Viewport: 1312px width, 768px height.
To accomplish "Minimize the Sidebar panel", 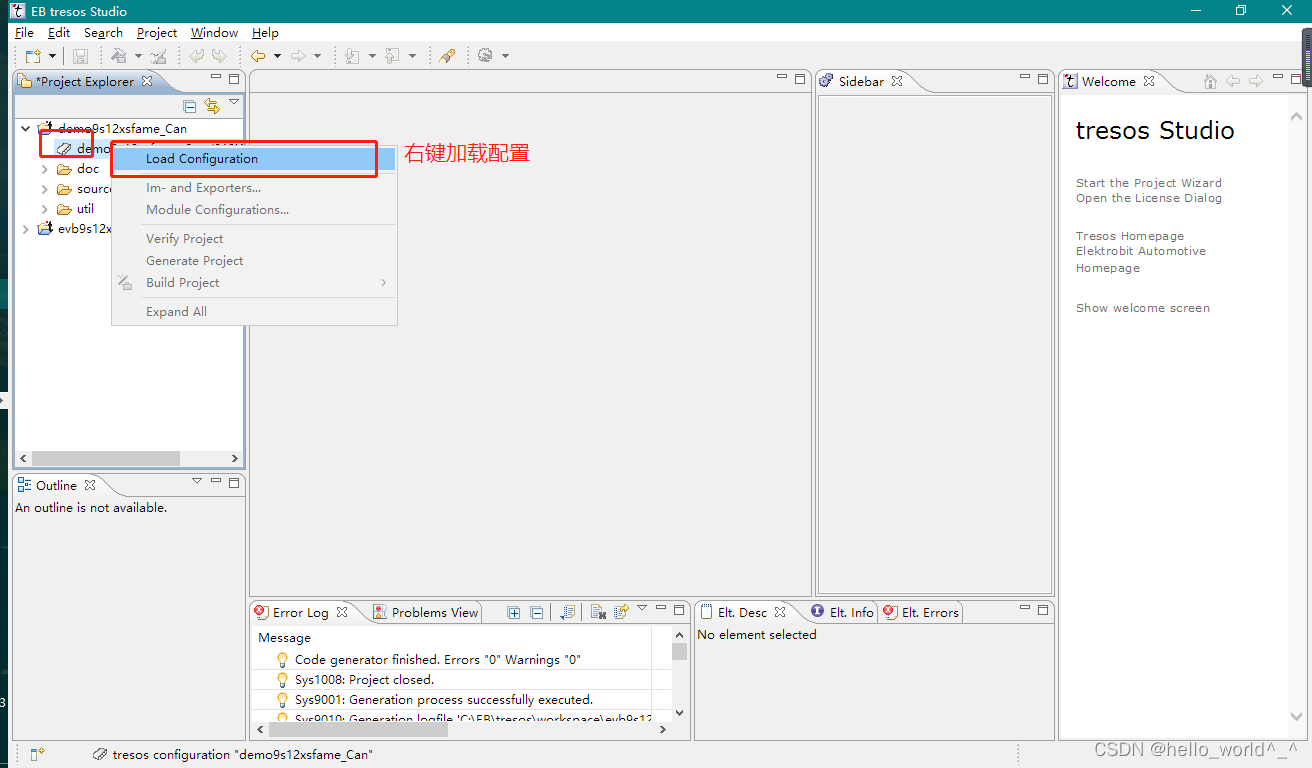I will tap(1025, 78).
